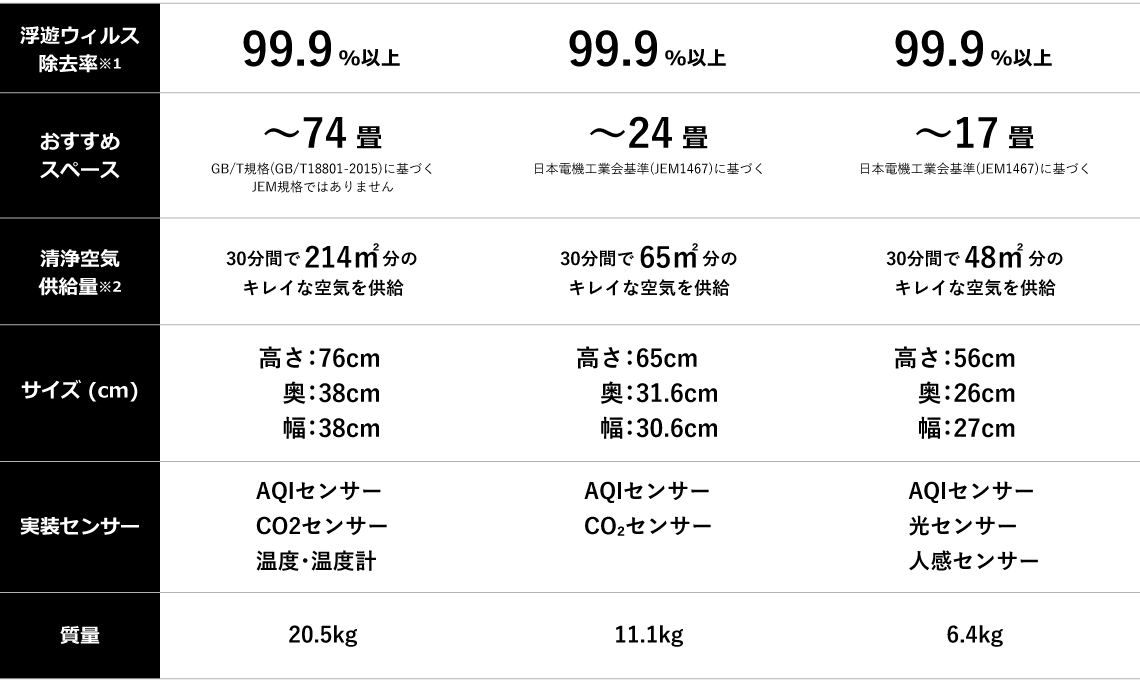Select the 温度・温度計 sensor entry

[x=316, y=561]
